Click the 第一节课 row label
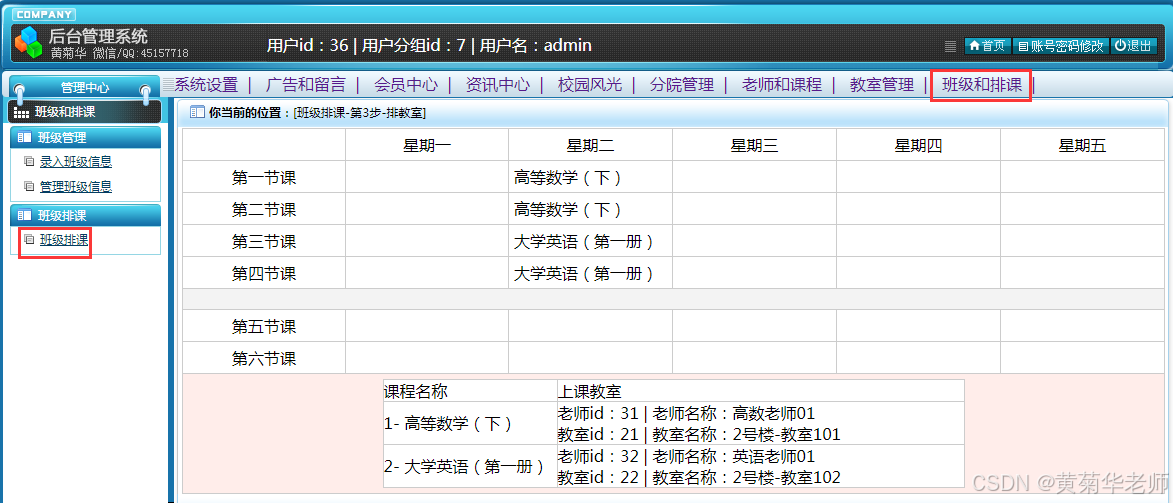Screen dimensions: 1173x503 point(264,177)
